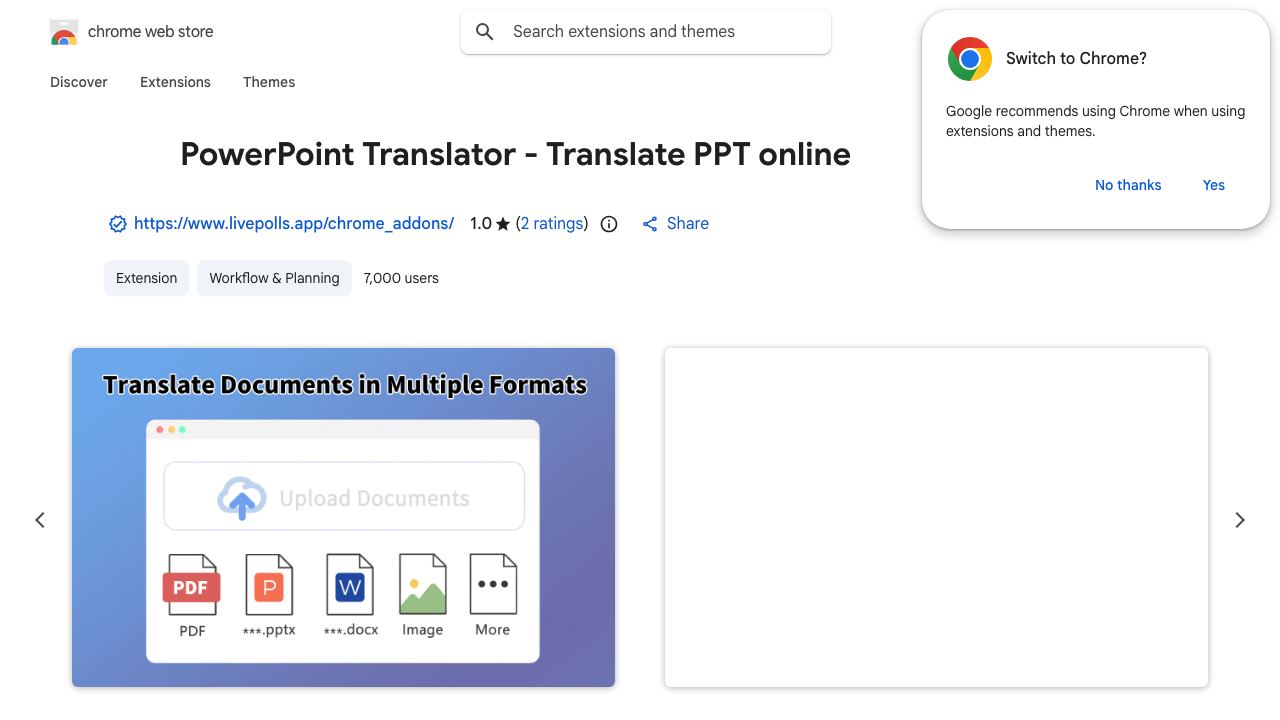Click the rating star icon

pyautogui.click(x=503, y=224)
